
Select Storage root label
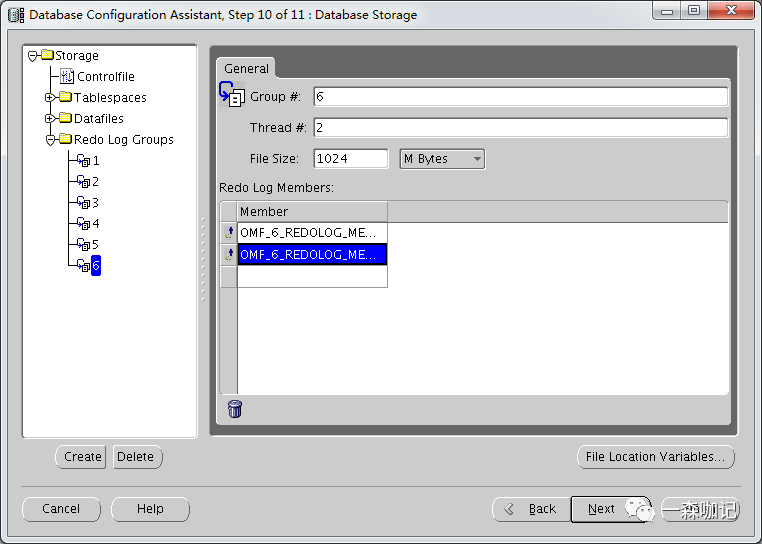coord(77,55)
